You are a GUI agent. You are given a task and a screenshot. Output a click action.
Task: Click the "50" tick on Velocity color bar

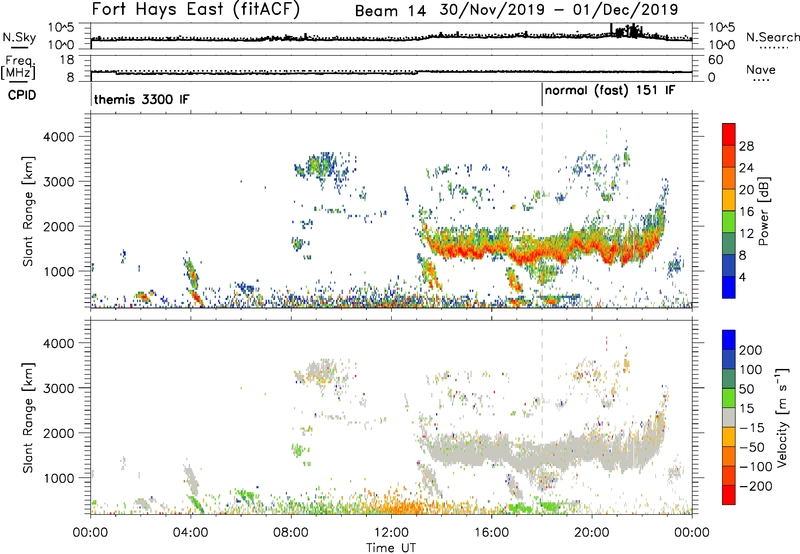[747, 389]
